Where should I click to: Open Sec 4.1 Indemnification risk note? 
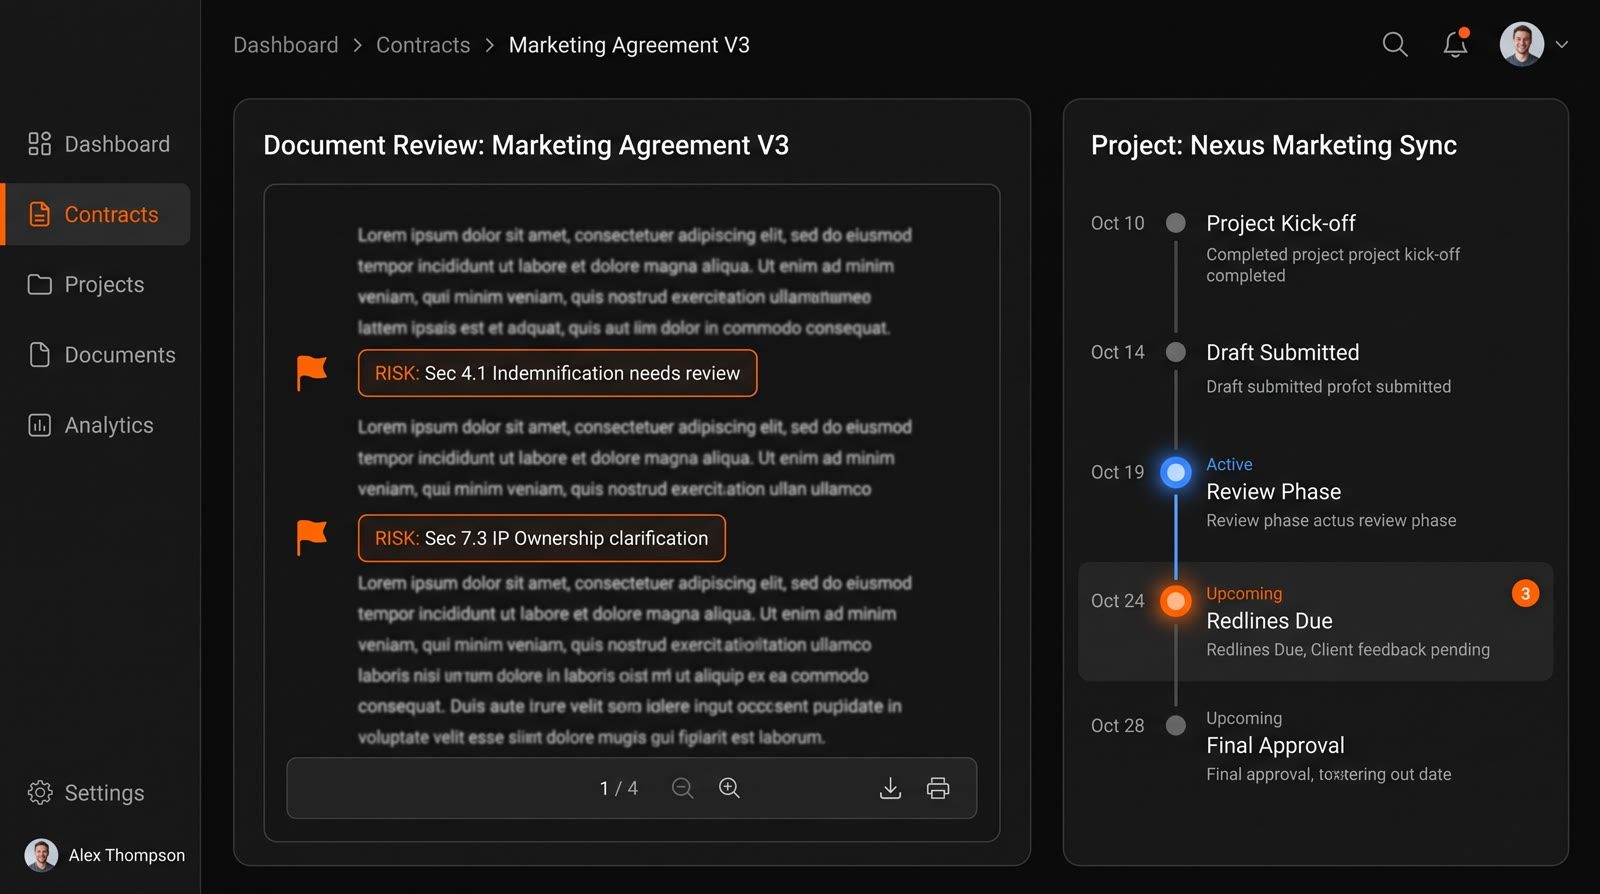tap(557, 373)
